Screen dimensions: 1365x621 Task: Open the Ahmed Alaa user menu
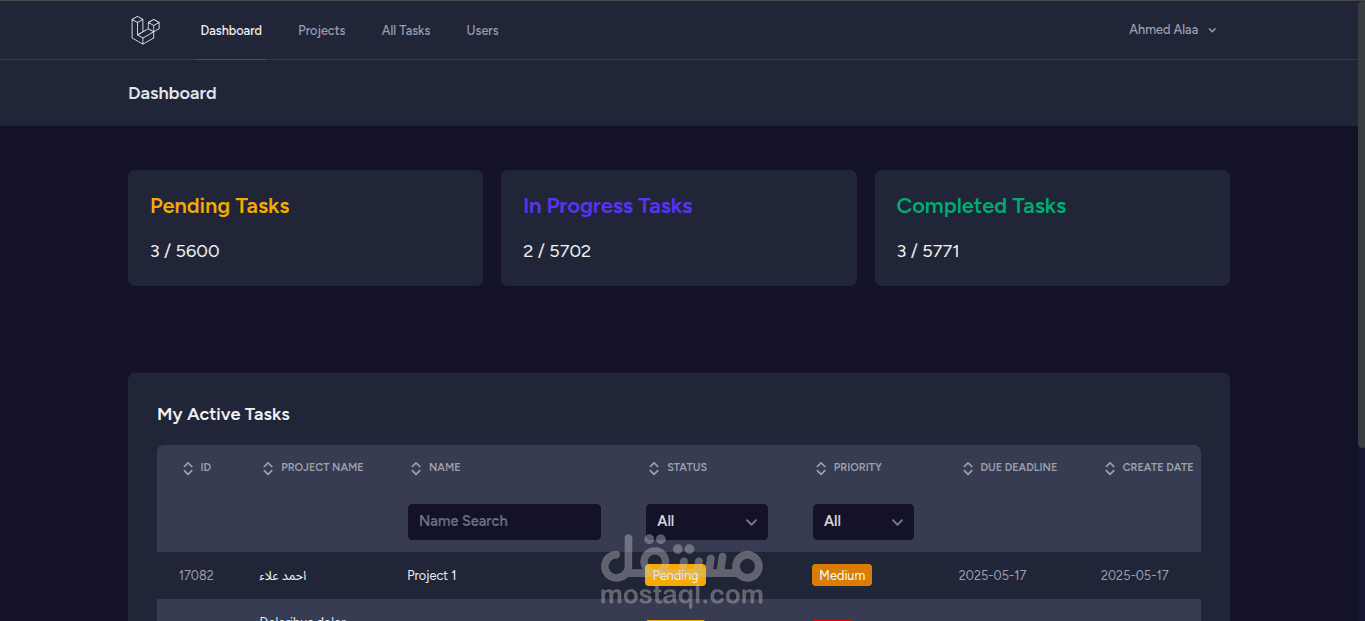1173,30
